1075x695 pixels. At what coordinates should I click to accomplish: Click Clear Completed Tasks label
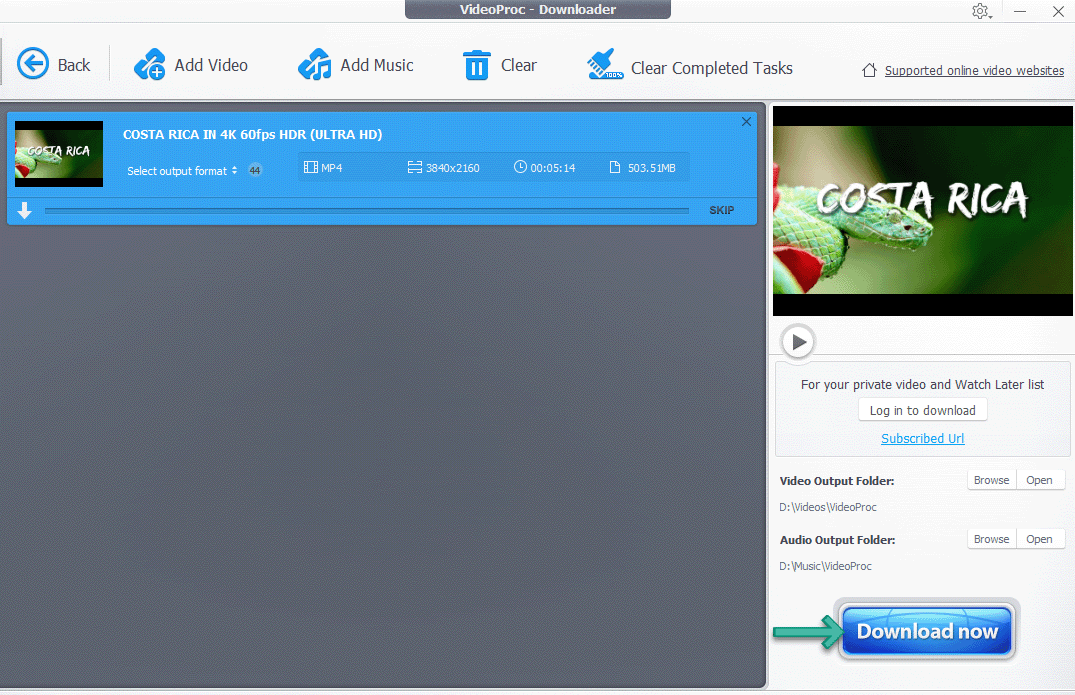(712, 69)
